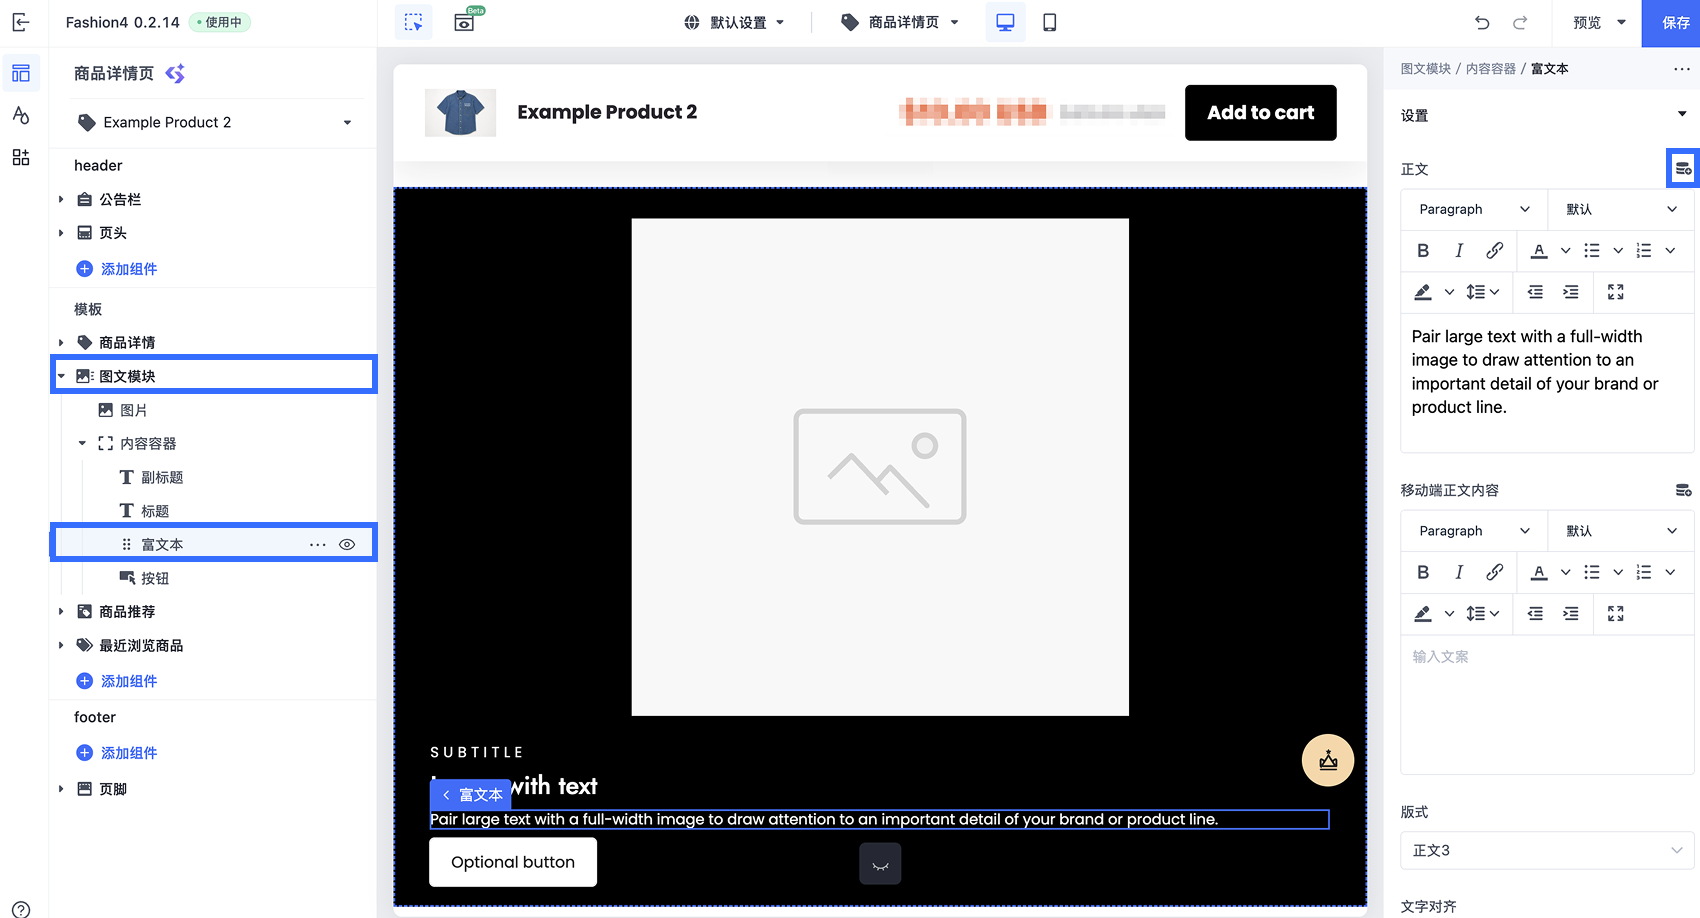Image resolution: width=1700 pixels, height=918 pixels.
Task: Decrease indent in 正文 editor
Action: click(1535, 292)
